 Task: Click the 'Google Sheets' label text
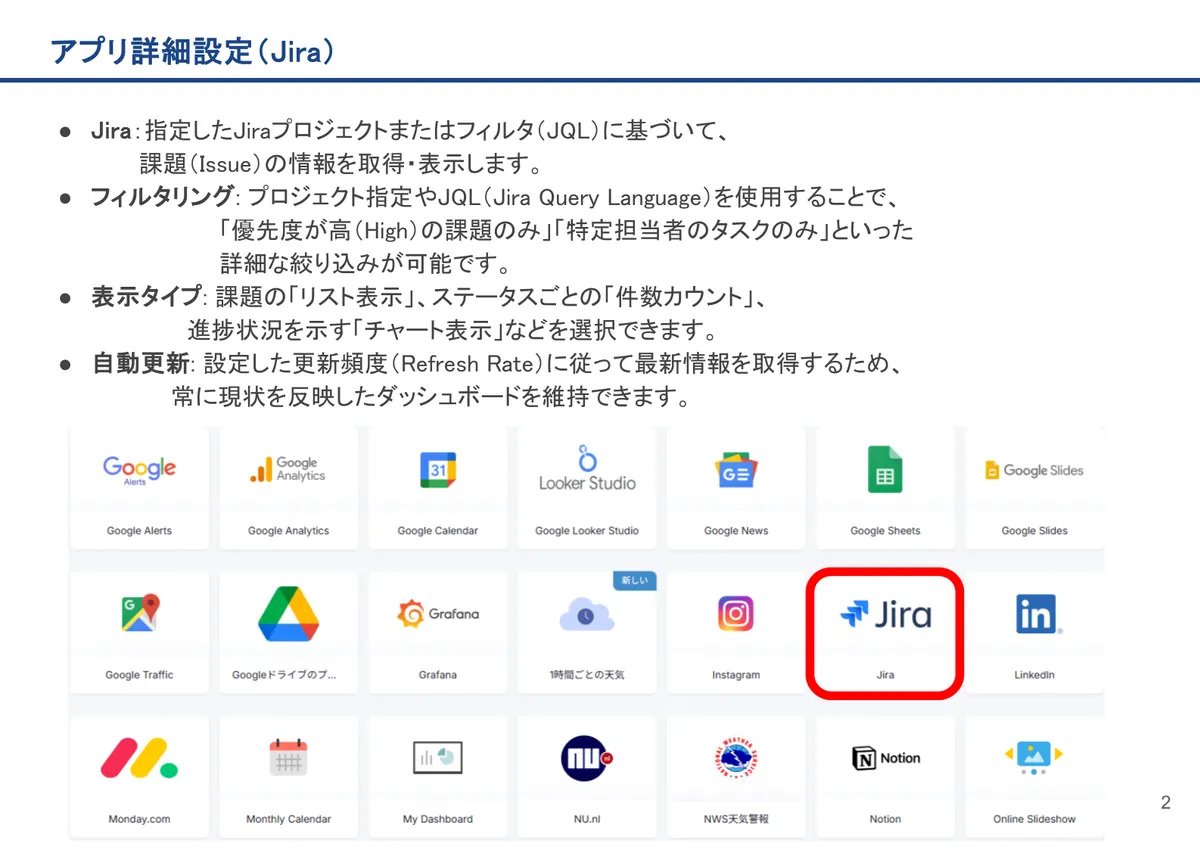(885, 531)
